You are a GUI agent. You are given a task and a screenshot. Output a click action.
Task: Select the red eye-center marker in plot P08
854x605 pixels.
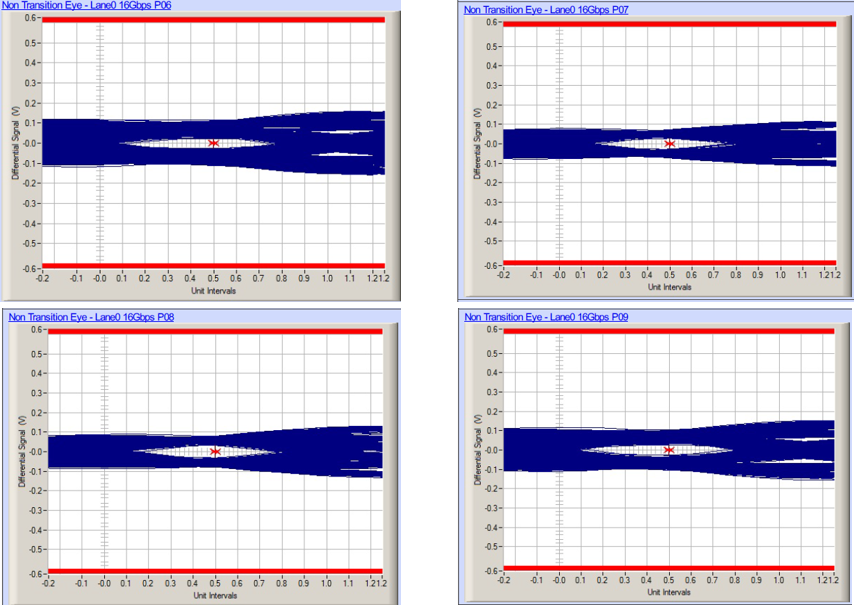[214, 451]
